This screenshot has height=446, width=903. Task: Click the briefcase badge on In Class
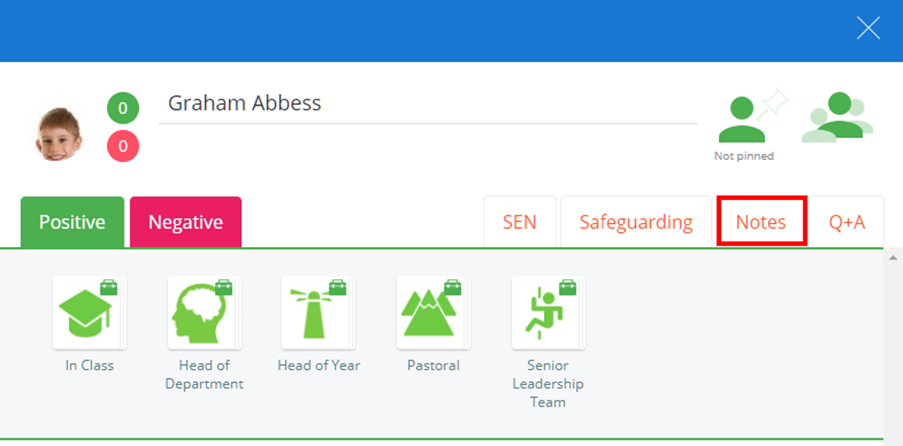coord(109,287)
